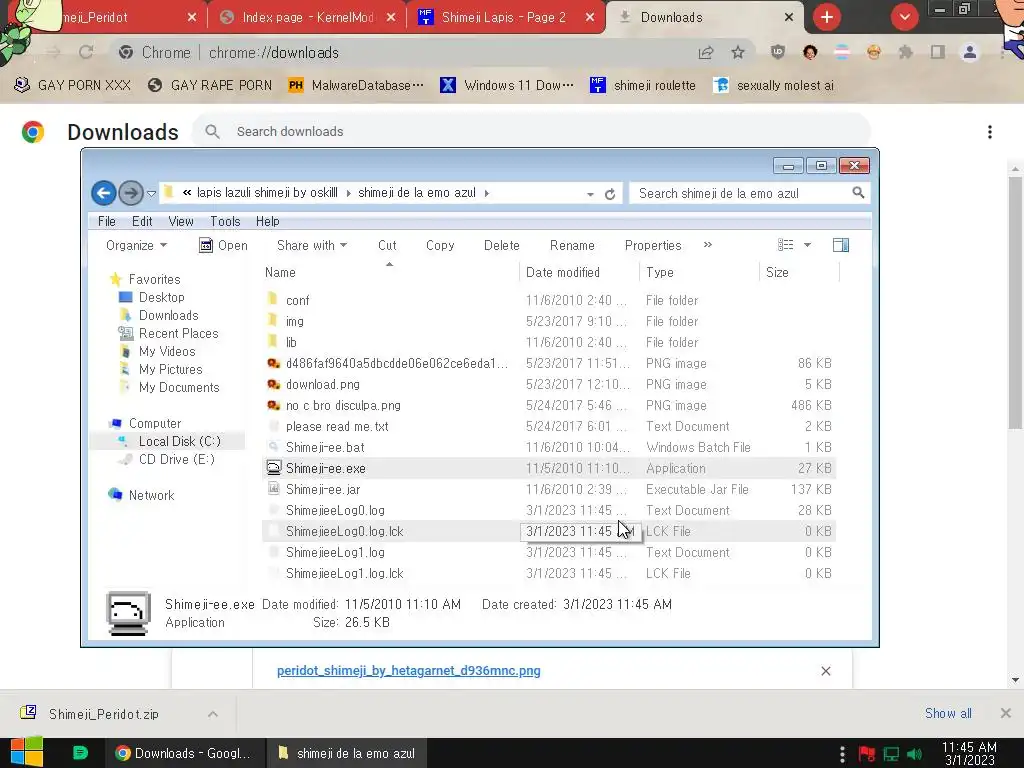Open the File menu in Explorer
Viewport: 1024px width, 768px height.
tap(106, 221)
